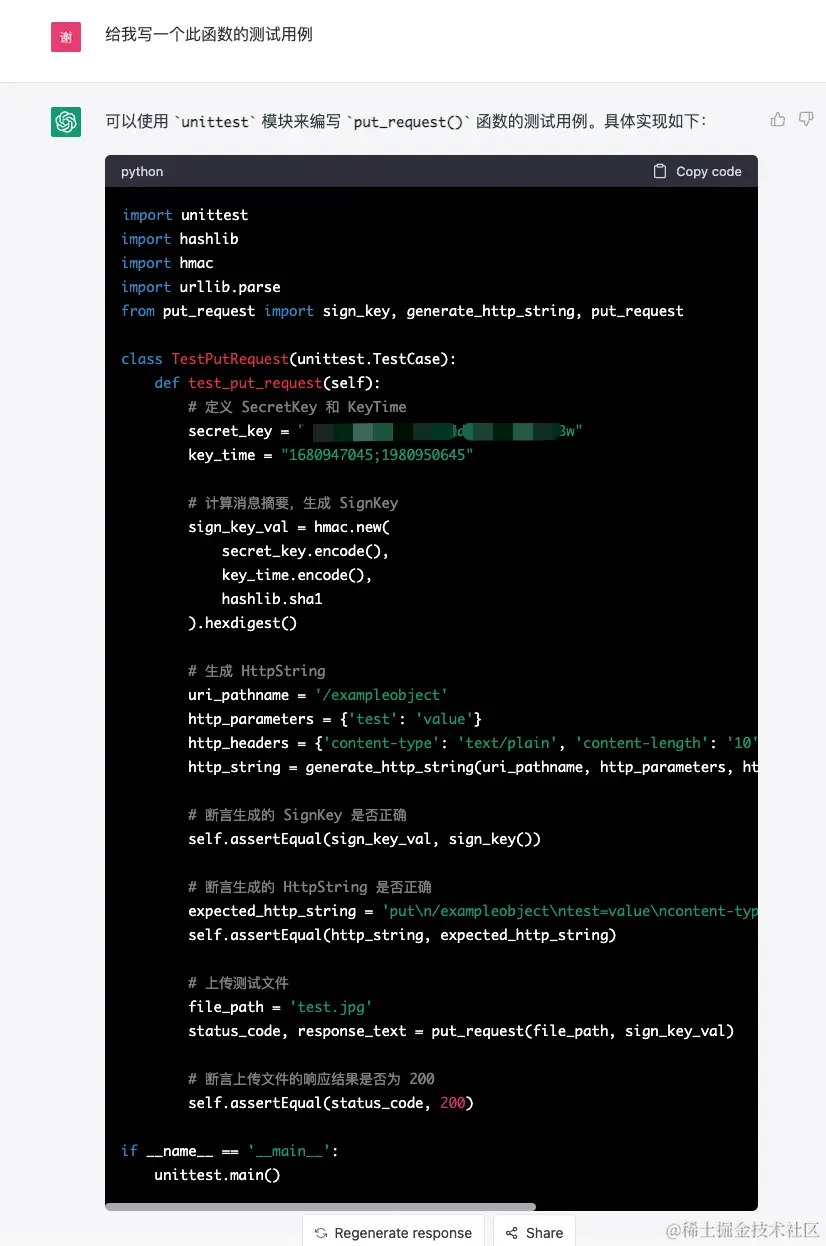Click the comment '# 断言生成的 HttpString 是否正确'
826x1246 pixels.
(x=310, y=887)
